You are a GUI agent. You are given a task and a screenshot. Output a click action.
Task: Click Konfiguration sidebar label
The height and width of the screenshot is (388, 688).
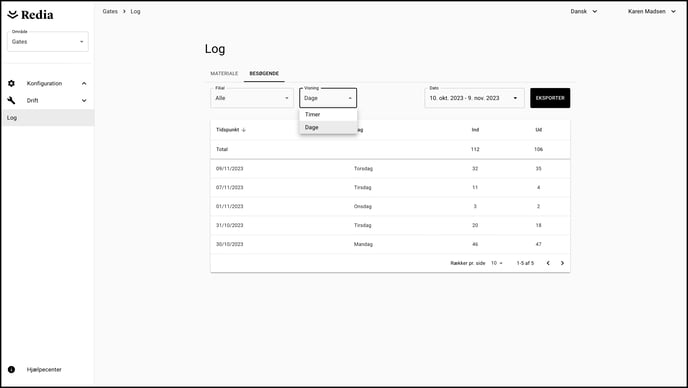click(x=44, y=83)
